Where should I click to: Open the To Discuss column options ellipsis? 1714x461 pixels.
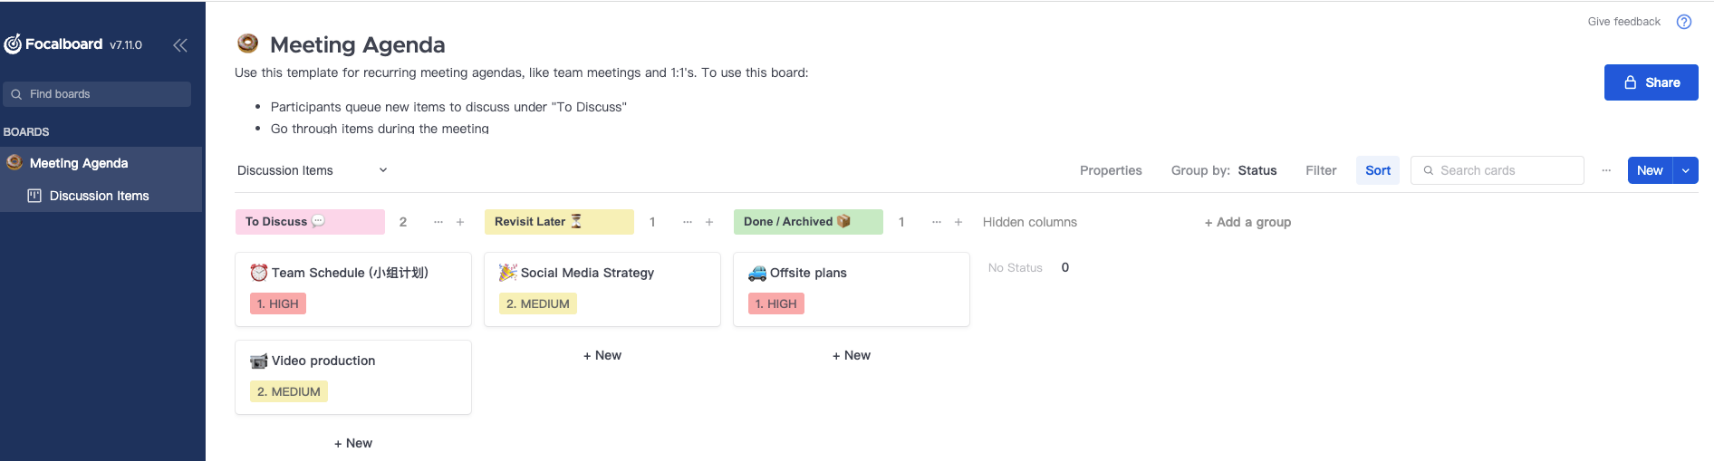coord(438,222)
